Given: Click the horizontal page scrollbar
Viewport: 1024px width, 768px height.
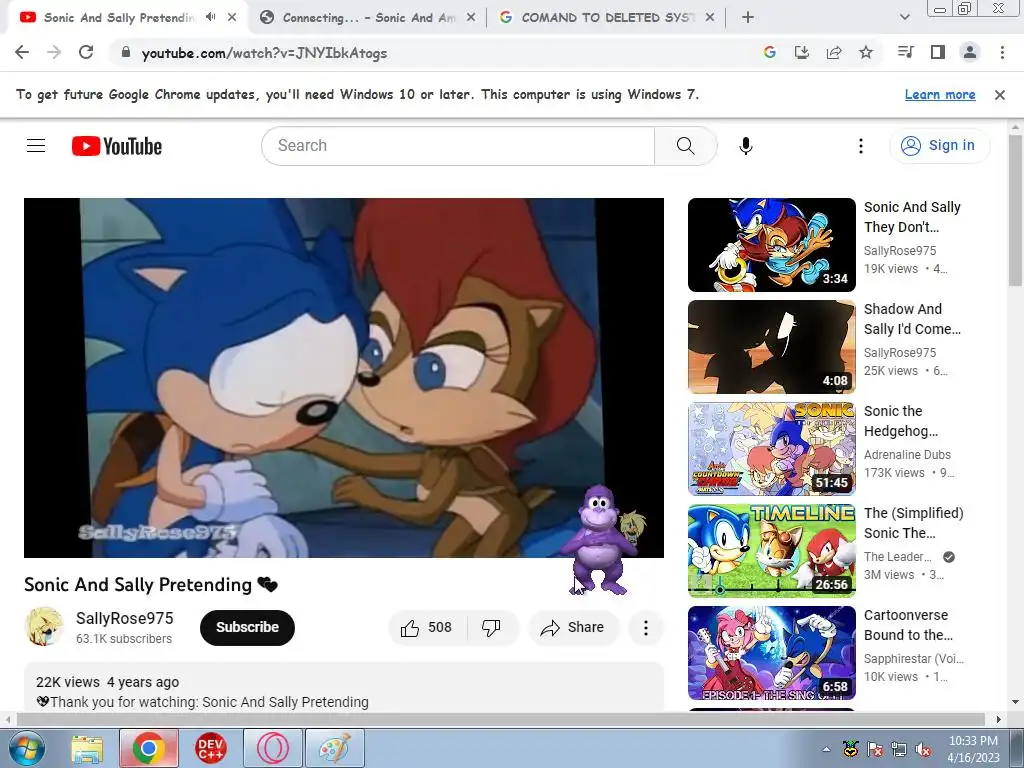Looking at the screenshot, I should [500, 719].
